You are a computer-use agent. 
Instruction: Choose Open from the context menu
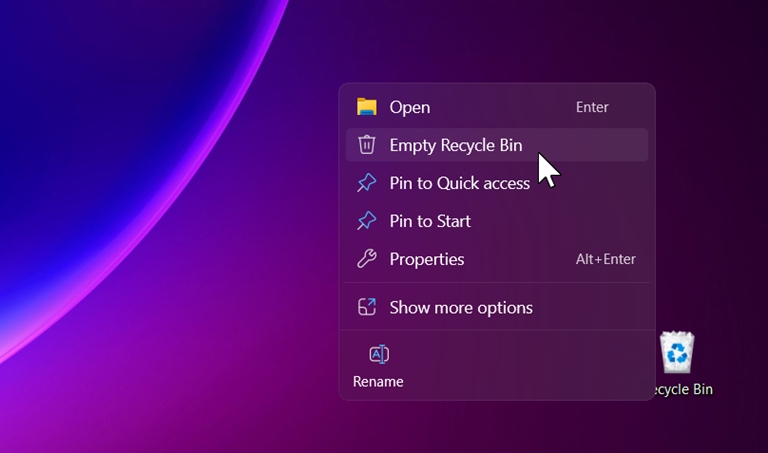[x=410, y=107]
